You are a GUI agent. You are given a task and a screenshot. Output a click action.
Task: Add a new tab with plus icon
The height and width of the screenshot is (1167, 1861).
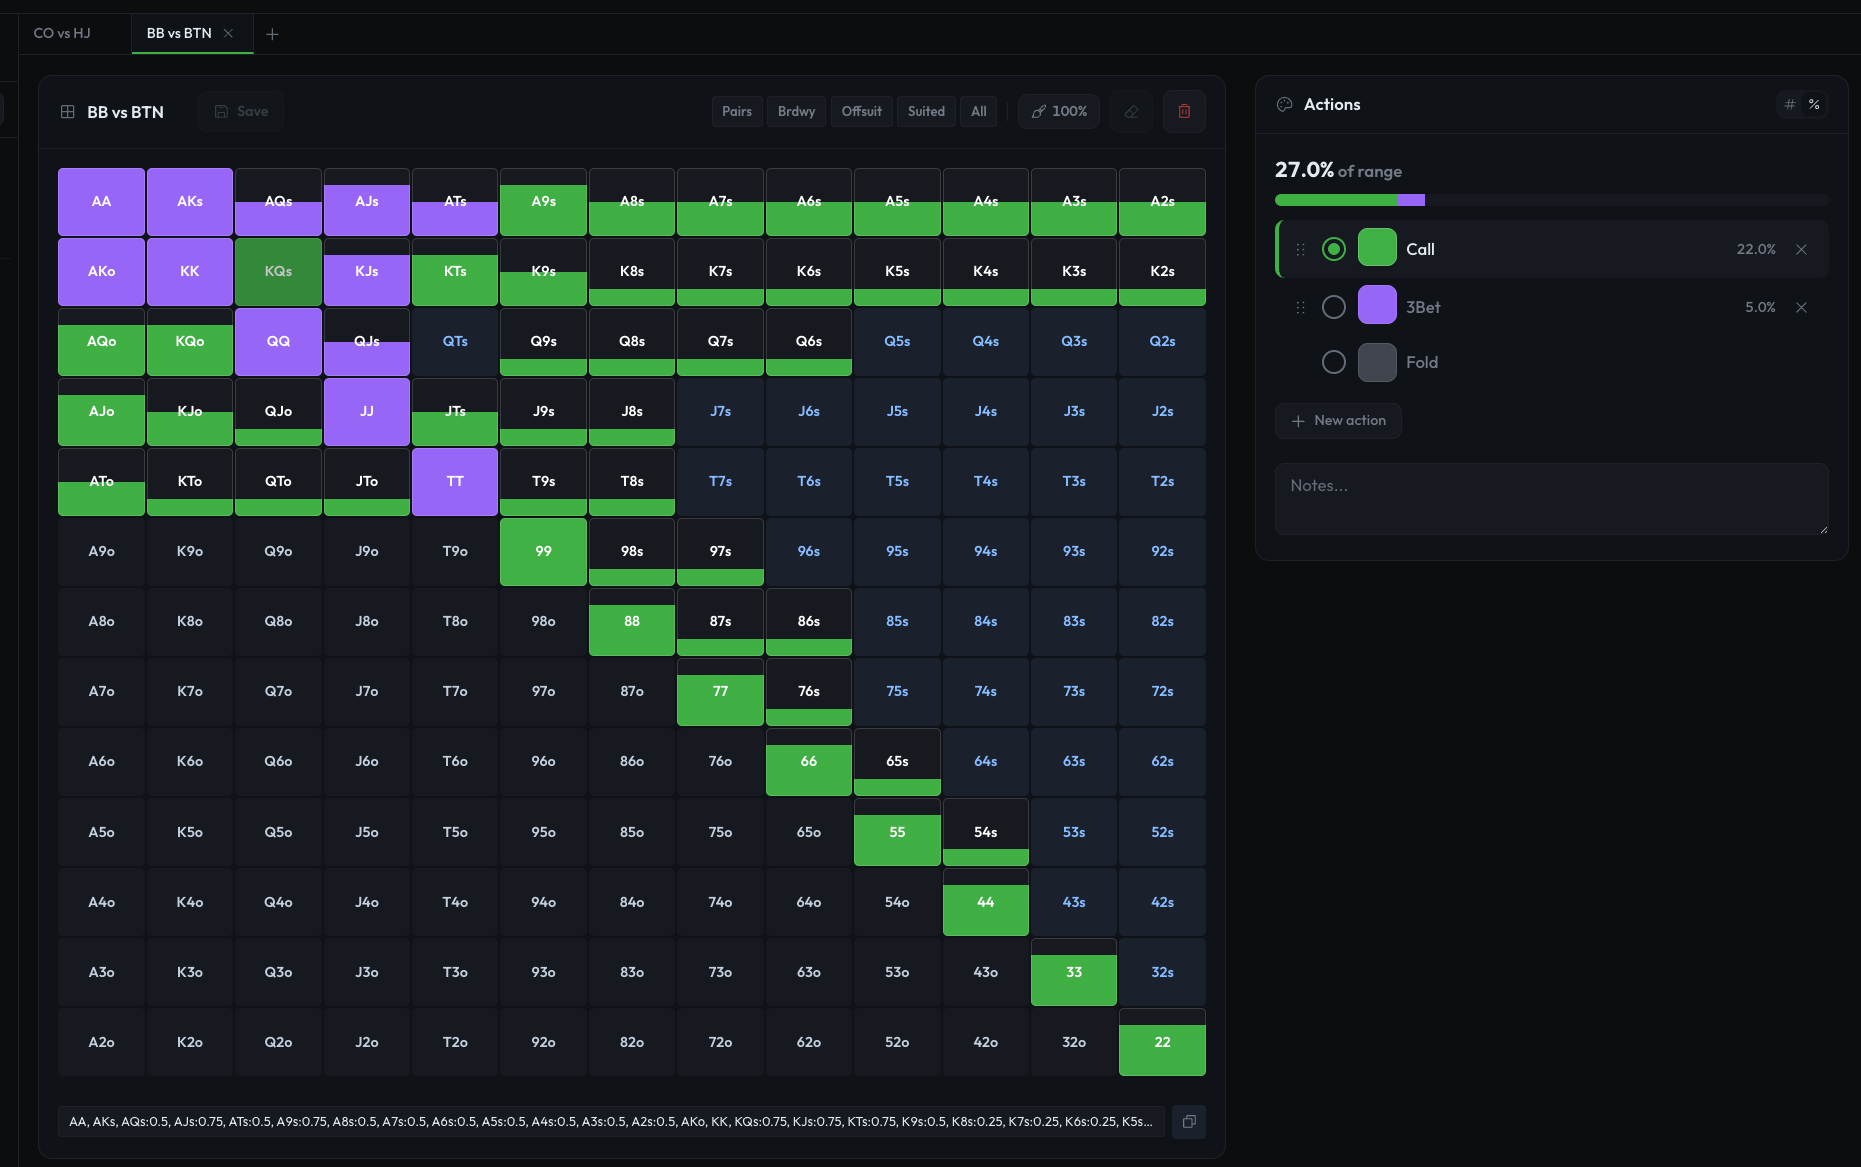(x=272, y=34)
